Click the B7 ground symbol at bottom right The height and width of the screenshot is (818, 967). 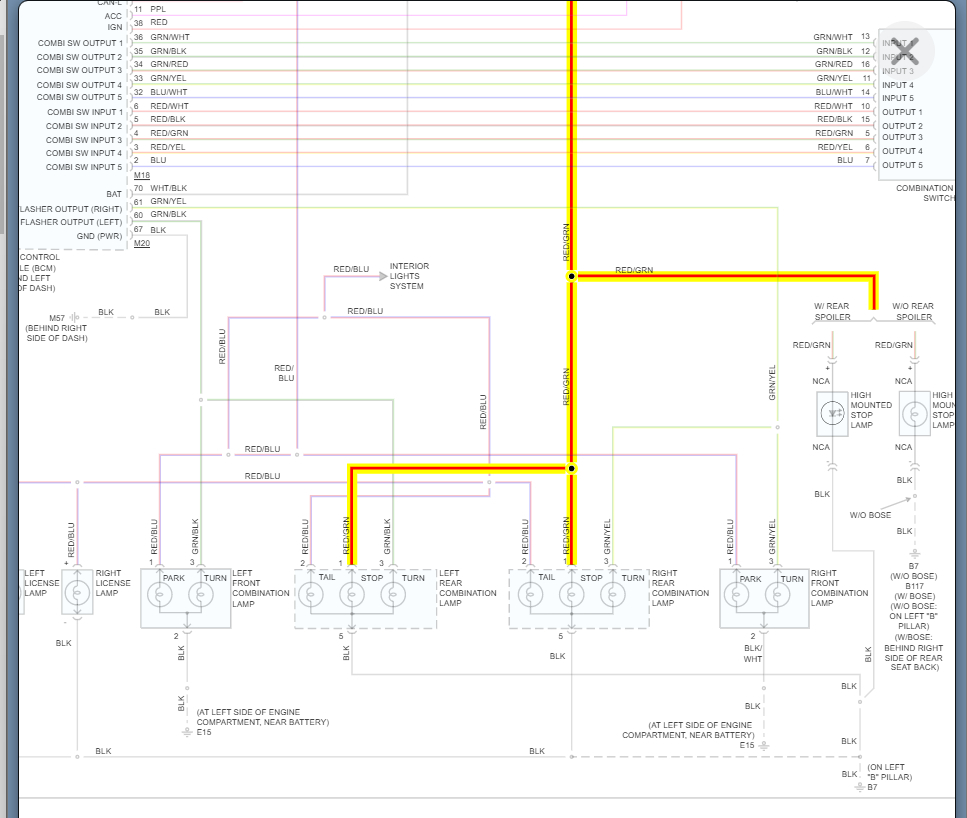(x=860, y=788)
